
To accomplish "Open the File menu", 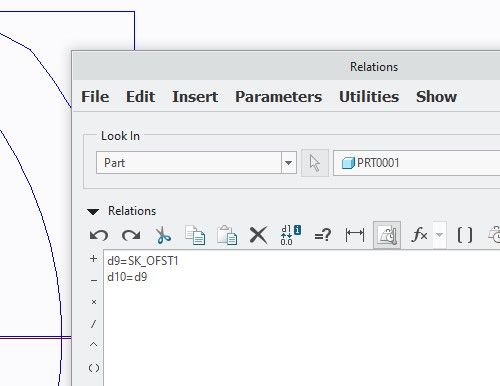I will pos(95,97).
